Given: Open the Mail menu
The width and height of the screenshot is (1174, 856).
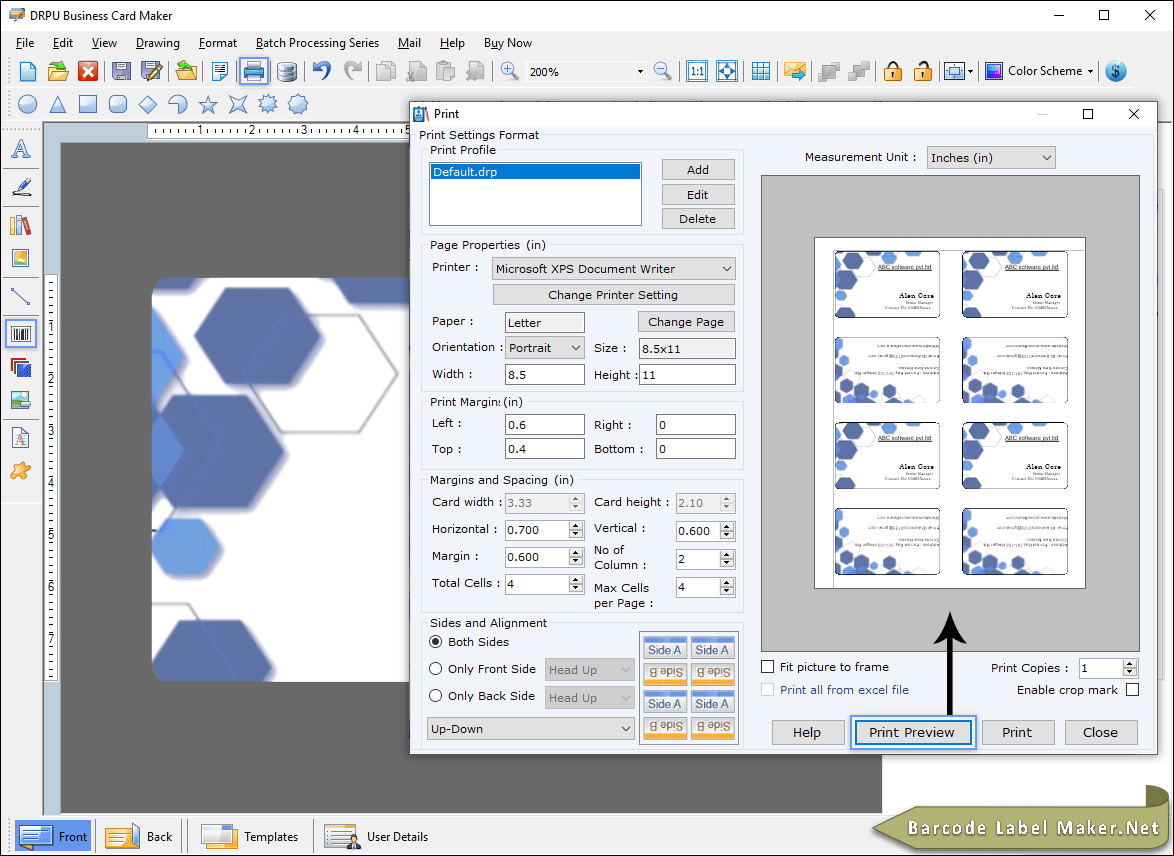Looking at the screenshot, I should [x=409, y=43].
